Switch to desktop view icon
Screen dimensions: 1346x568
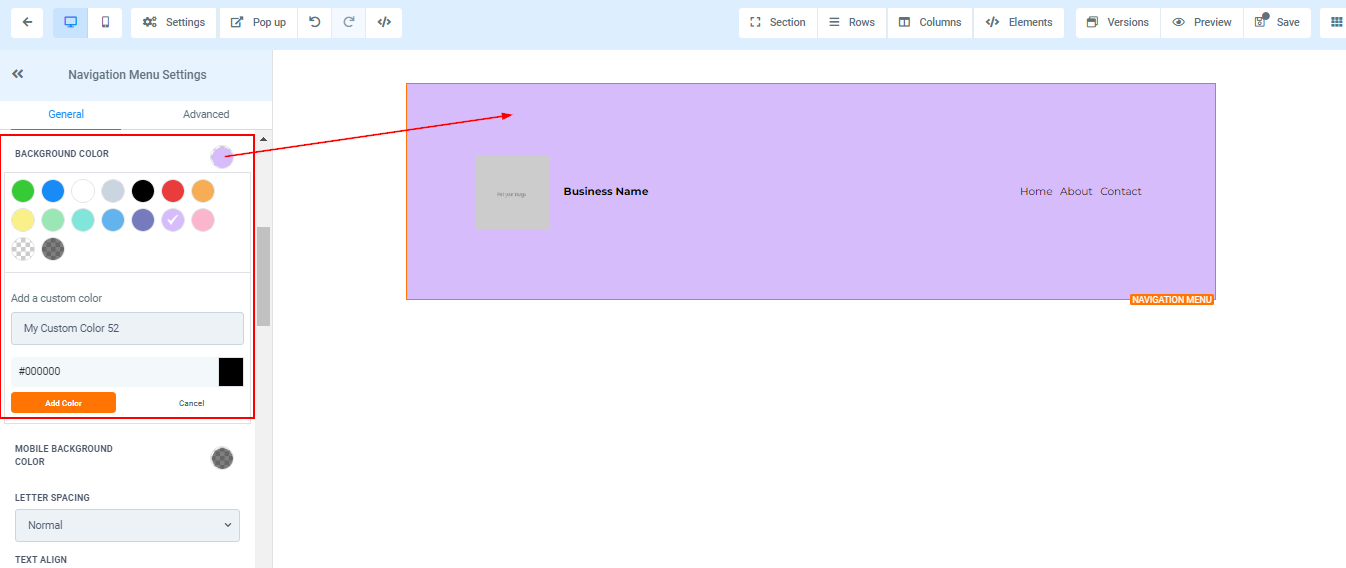[x=70, y=22]
